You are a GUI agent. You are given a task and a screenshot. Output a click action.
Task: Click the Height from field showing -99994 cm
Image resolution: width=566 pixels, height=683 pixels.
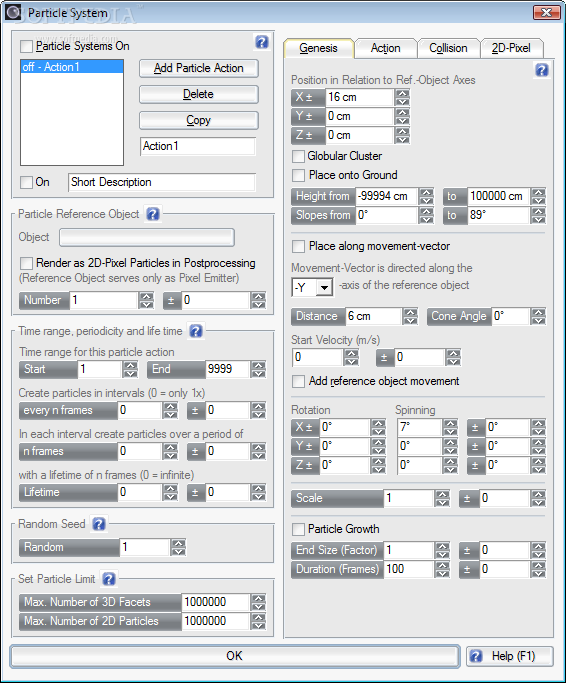[x=387, y=196]
